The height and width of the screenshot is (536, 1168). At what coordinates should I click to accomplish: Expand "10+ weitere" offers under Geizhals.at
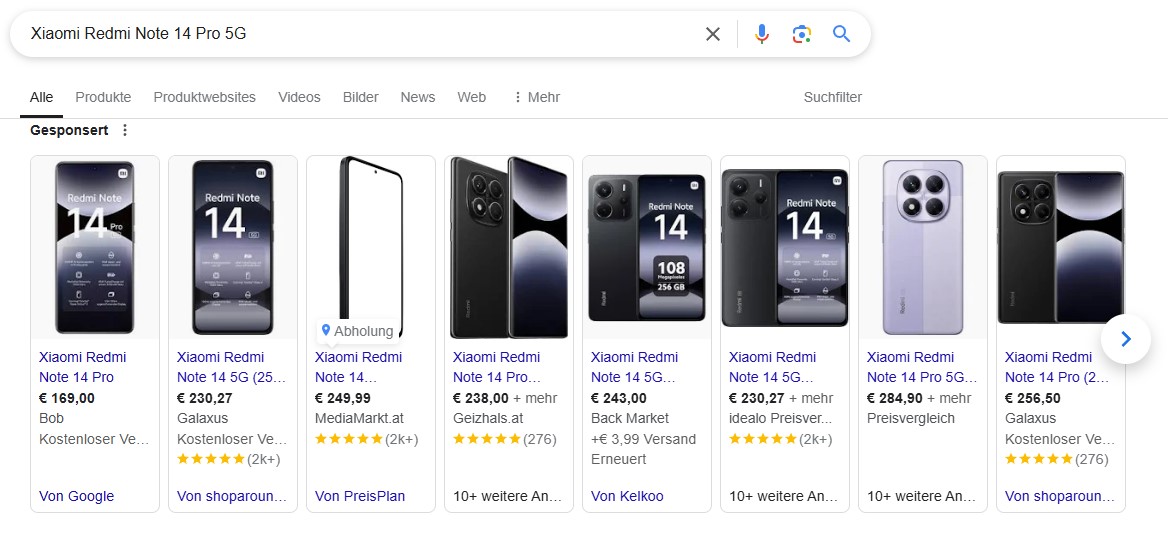click(507, 496)
